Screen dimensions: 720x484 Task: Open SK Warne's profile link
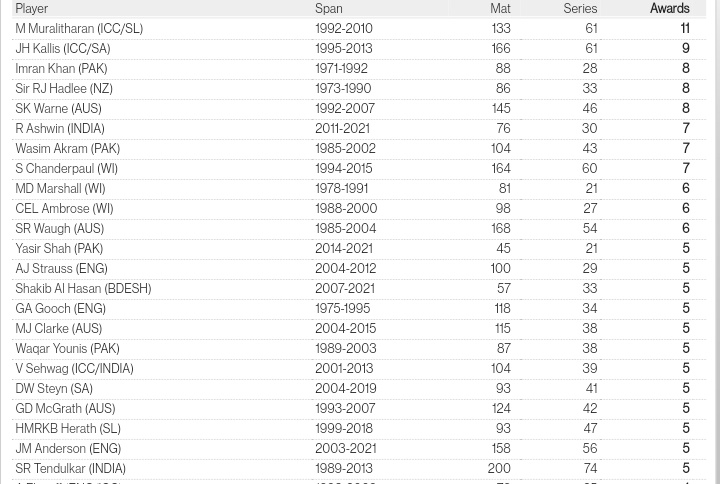[41, 109]
